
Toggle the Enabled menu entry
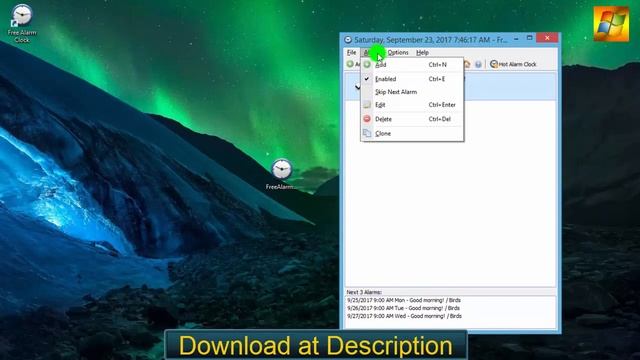(x=412, y=79)
